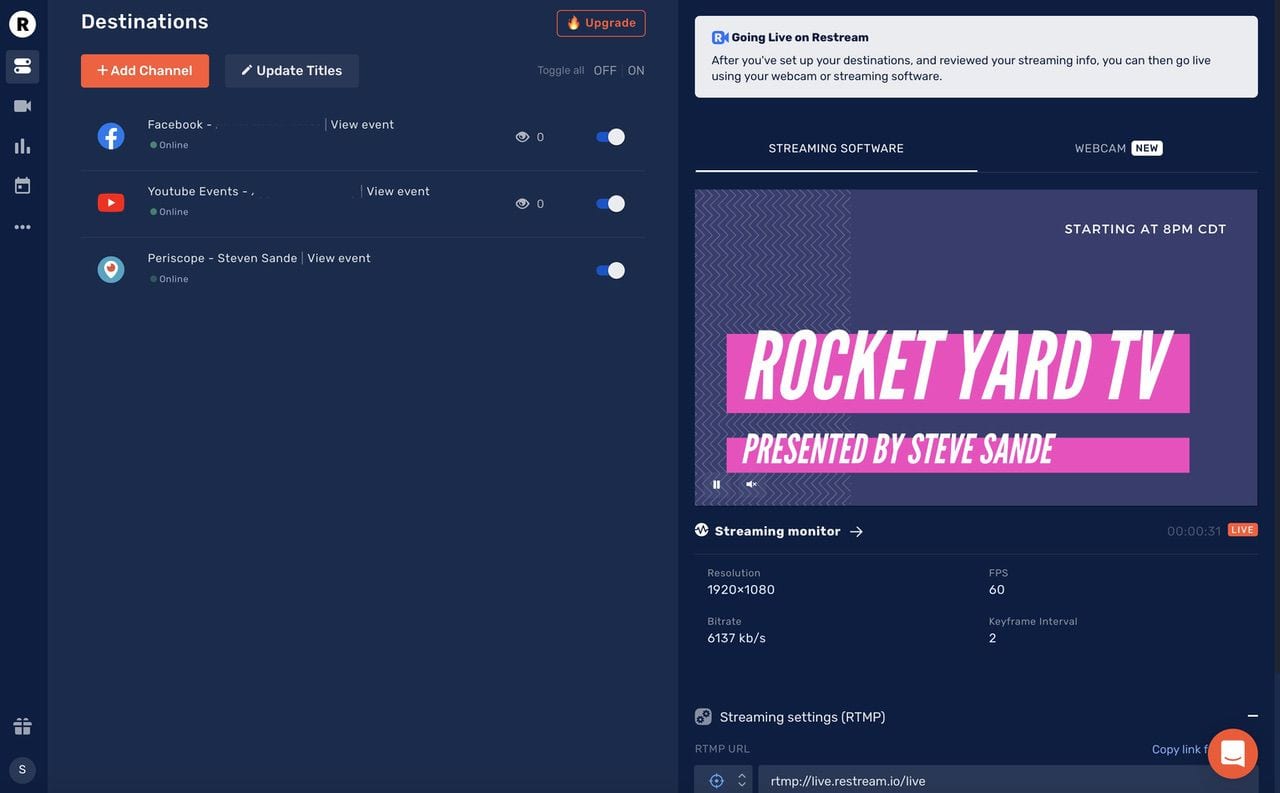Click the Update Titles button
Image resolution: width=1280 pixels, height=793 pixels.
click(291, 71)
